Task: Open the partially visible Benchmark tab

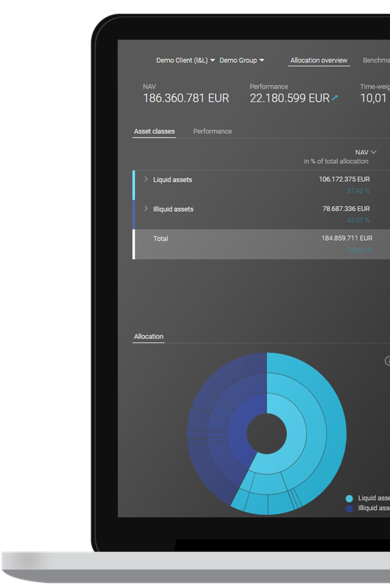Action: (x=376, y=60)
